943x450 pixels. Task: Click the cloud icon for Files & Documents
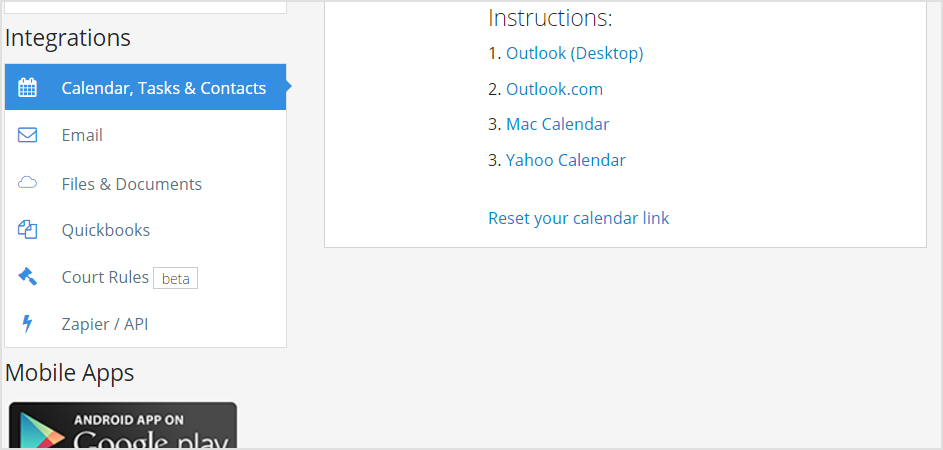coord(28,183)
